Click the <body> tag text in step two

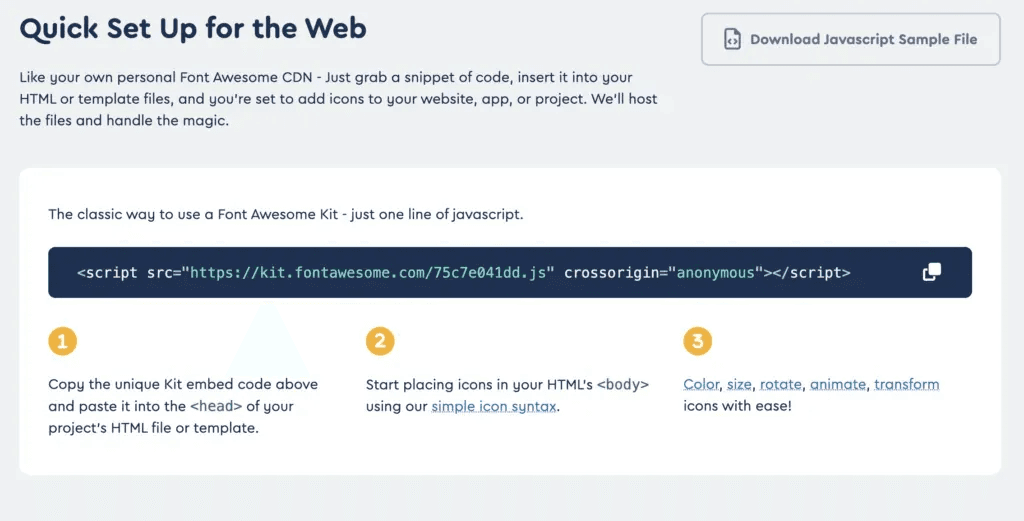pyautogui.click(x=623, y=385)
